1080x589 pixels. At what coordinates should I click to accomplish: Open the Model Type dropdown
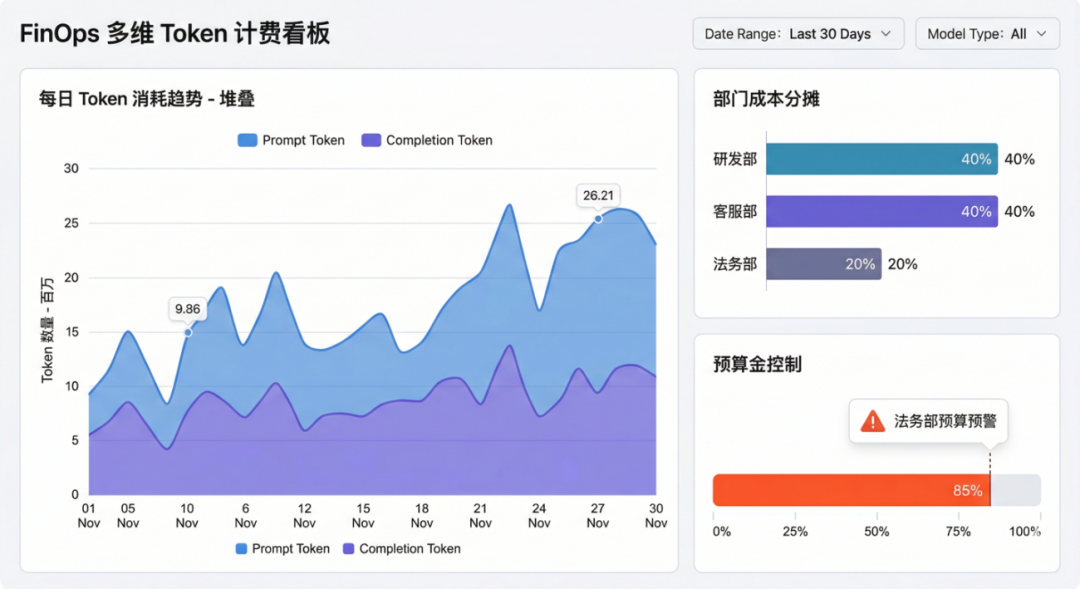pyautogui.click(x=987, y=34)
